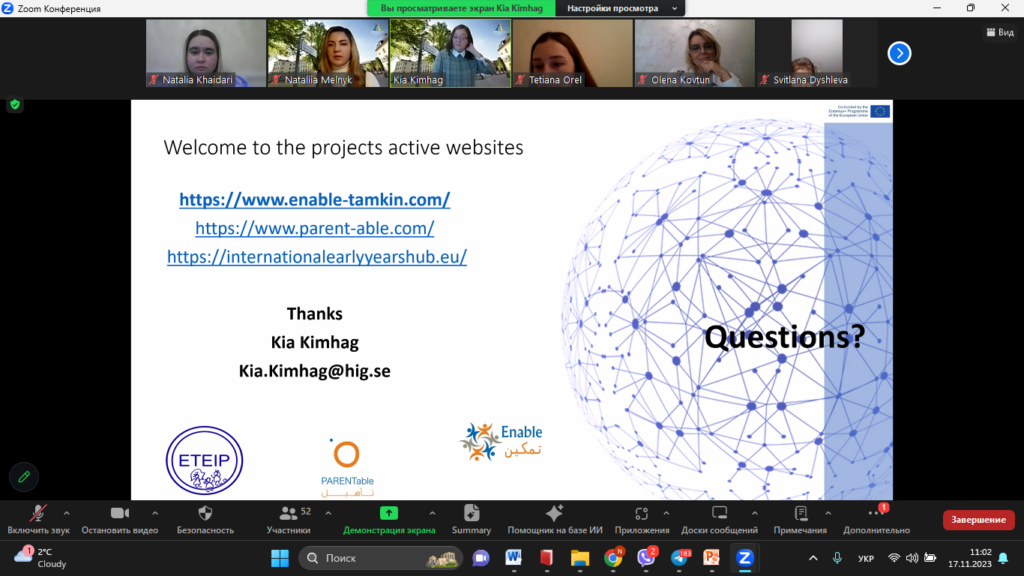Click the green annotation pencil icon

click(x=24, y=477)
